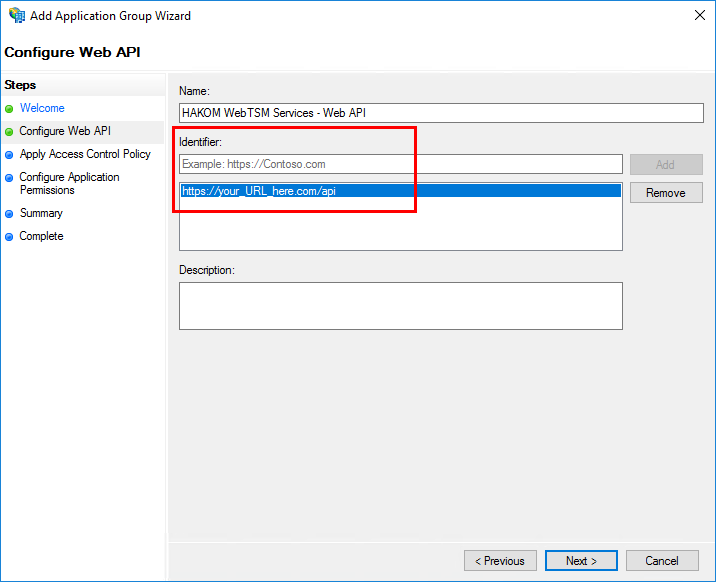
Task: Select the Configure Web API step
Action: [65, 131]
